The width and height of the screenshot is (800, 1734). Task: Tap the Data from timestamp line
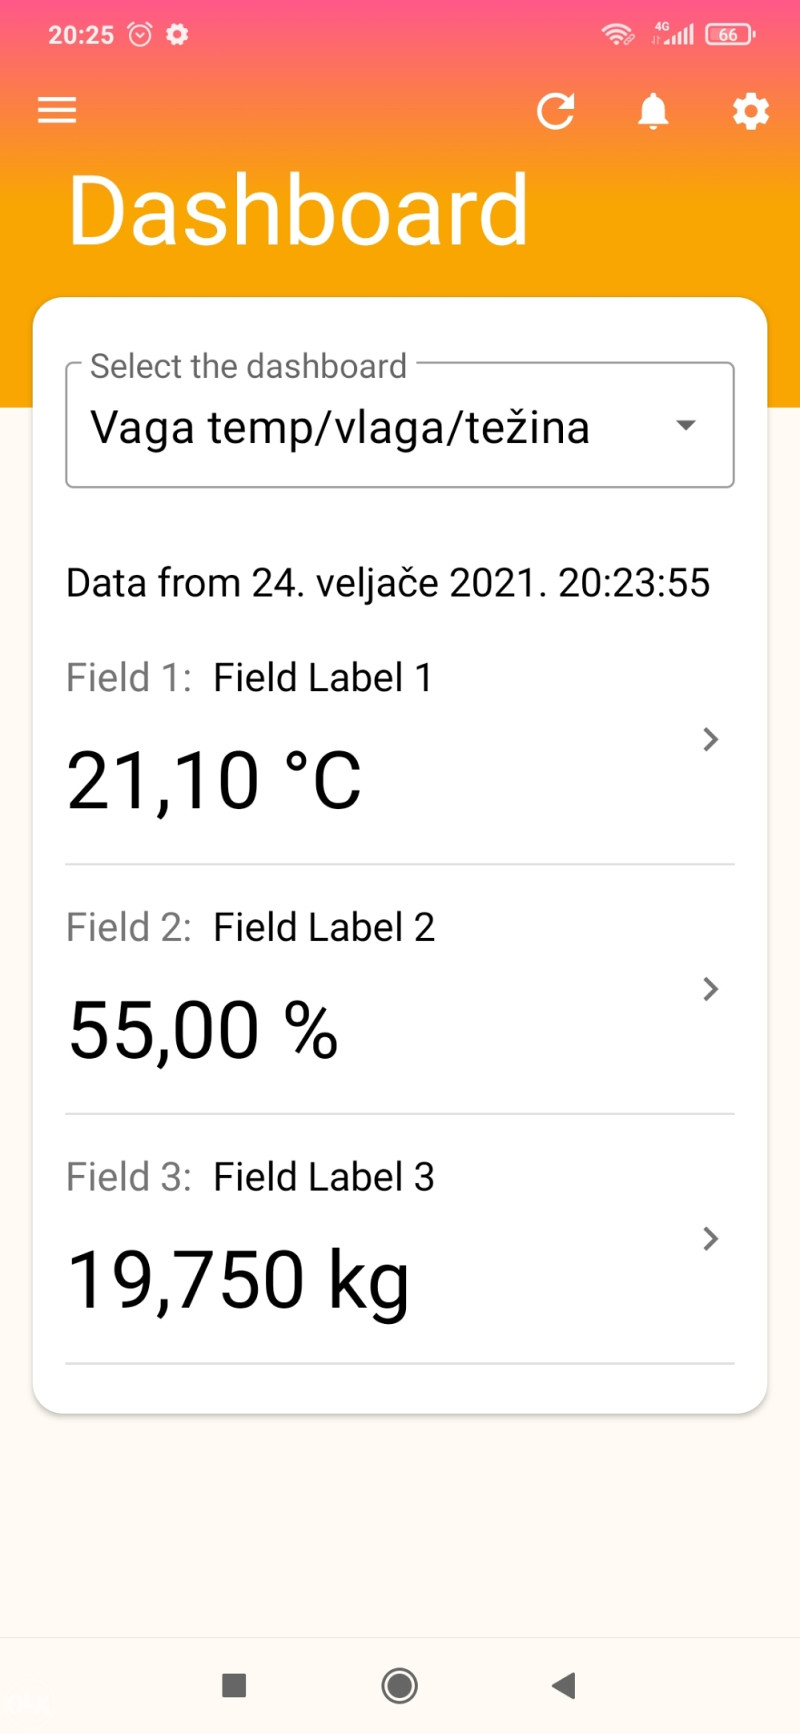pyautogui.click(x=388, y=583)
